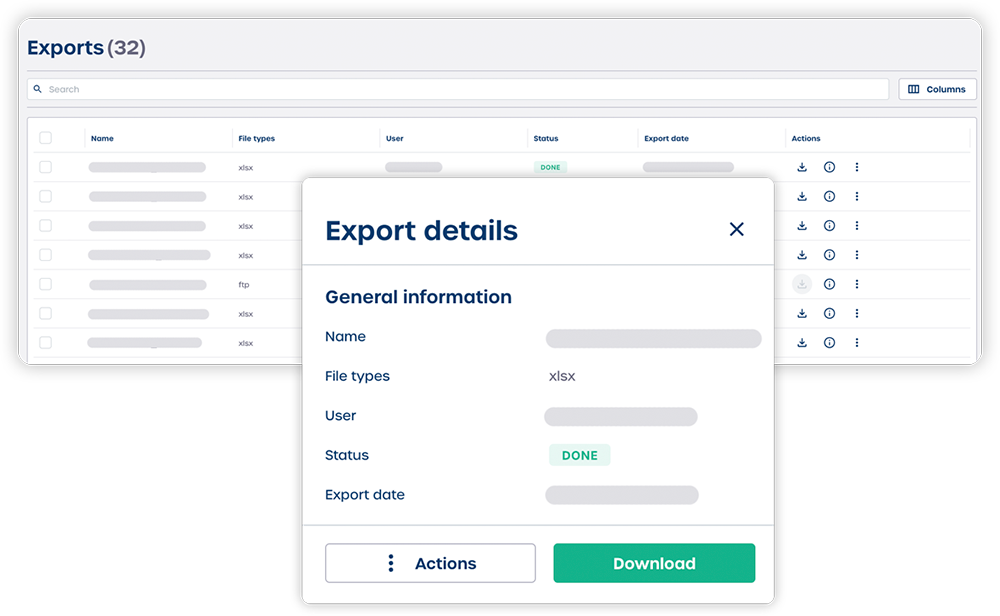
Task: Click the 'Exports (32)' page title
Action: pos(87,48)
